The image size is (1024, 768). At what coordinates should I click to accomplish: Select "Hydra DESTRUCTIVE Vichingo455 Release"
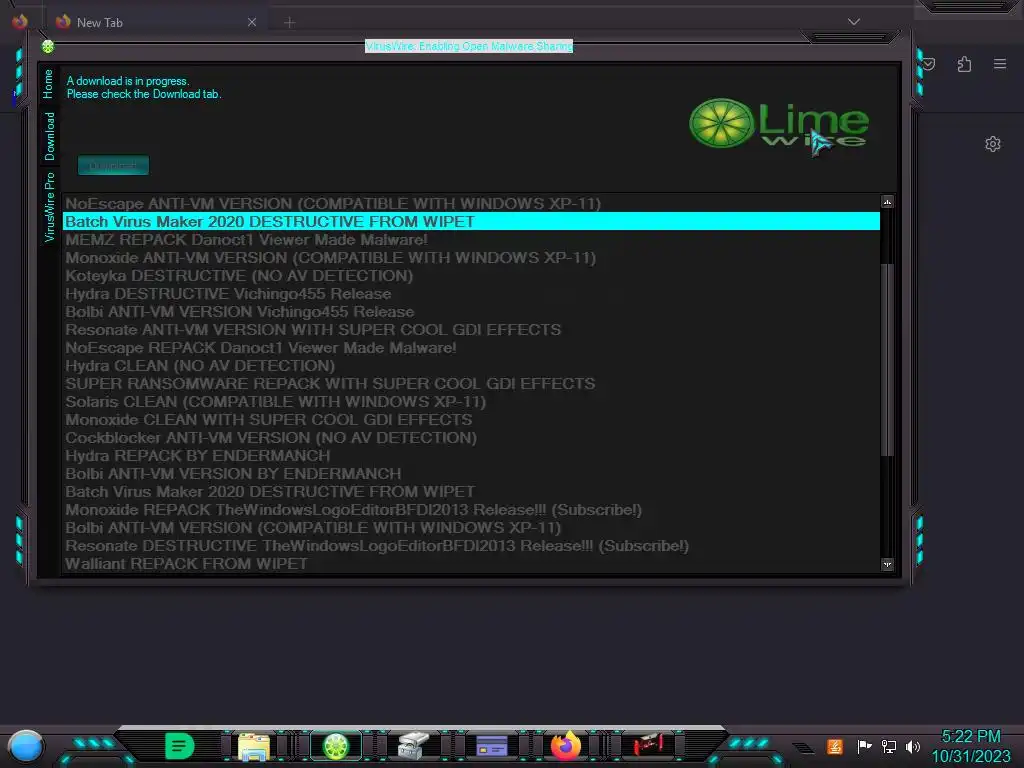tap(472, 294)
